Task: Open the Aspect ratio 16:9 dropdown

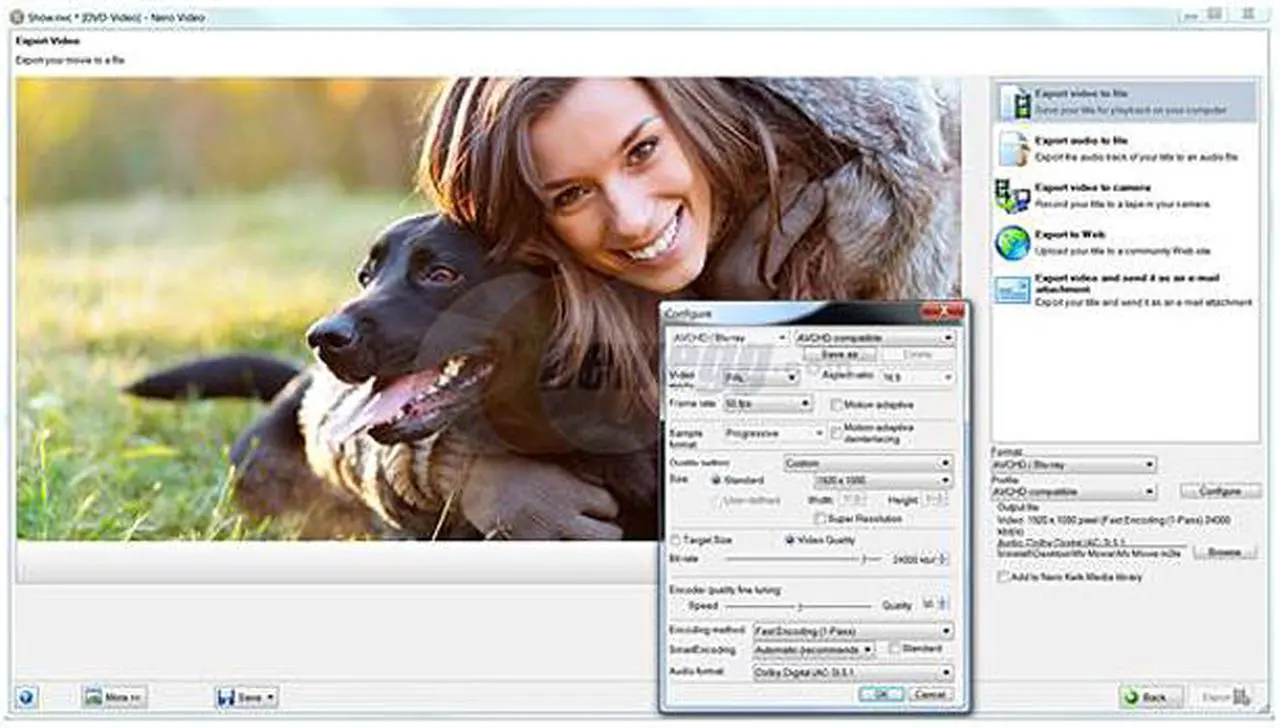Action: click(916, 377)
